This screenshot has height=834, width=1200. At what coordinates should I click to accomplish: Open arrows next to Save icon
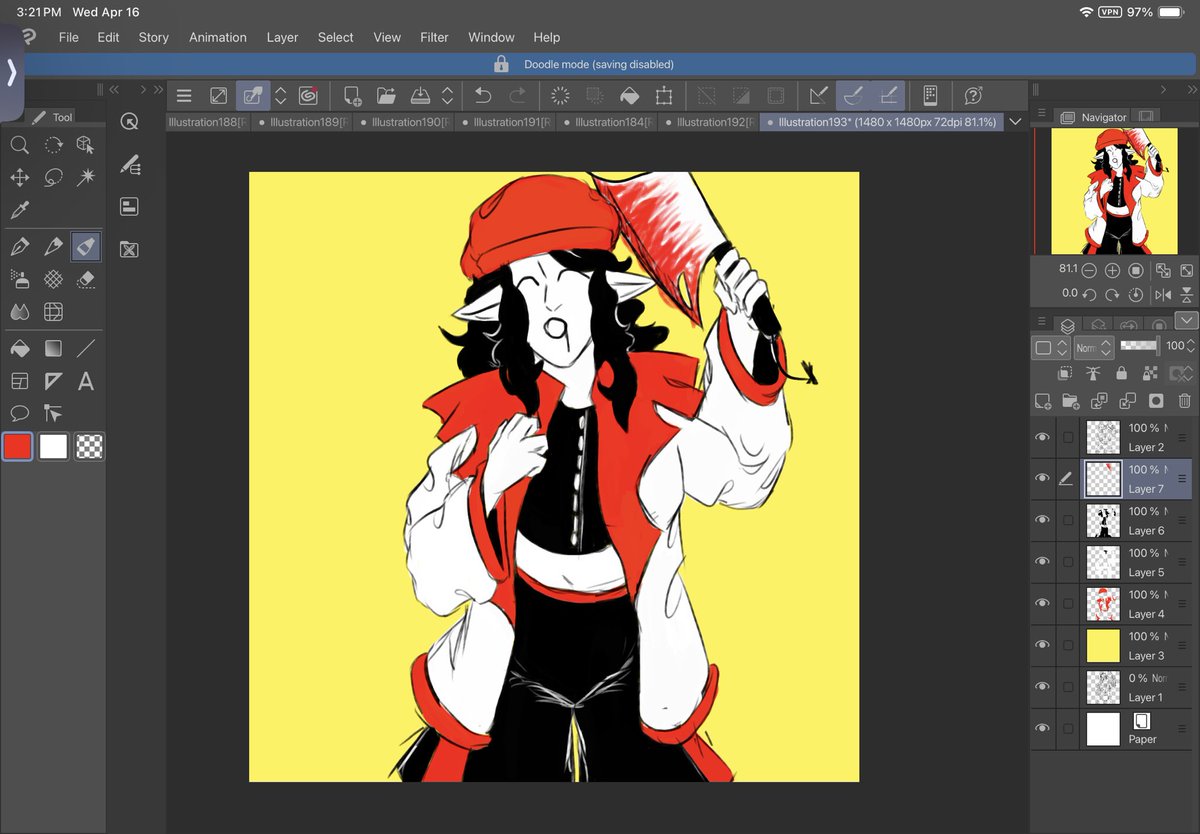coord(447,96)
